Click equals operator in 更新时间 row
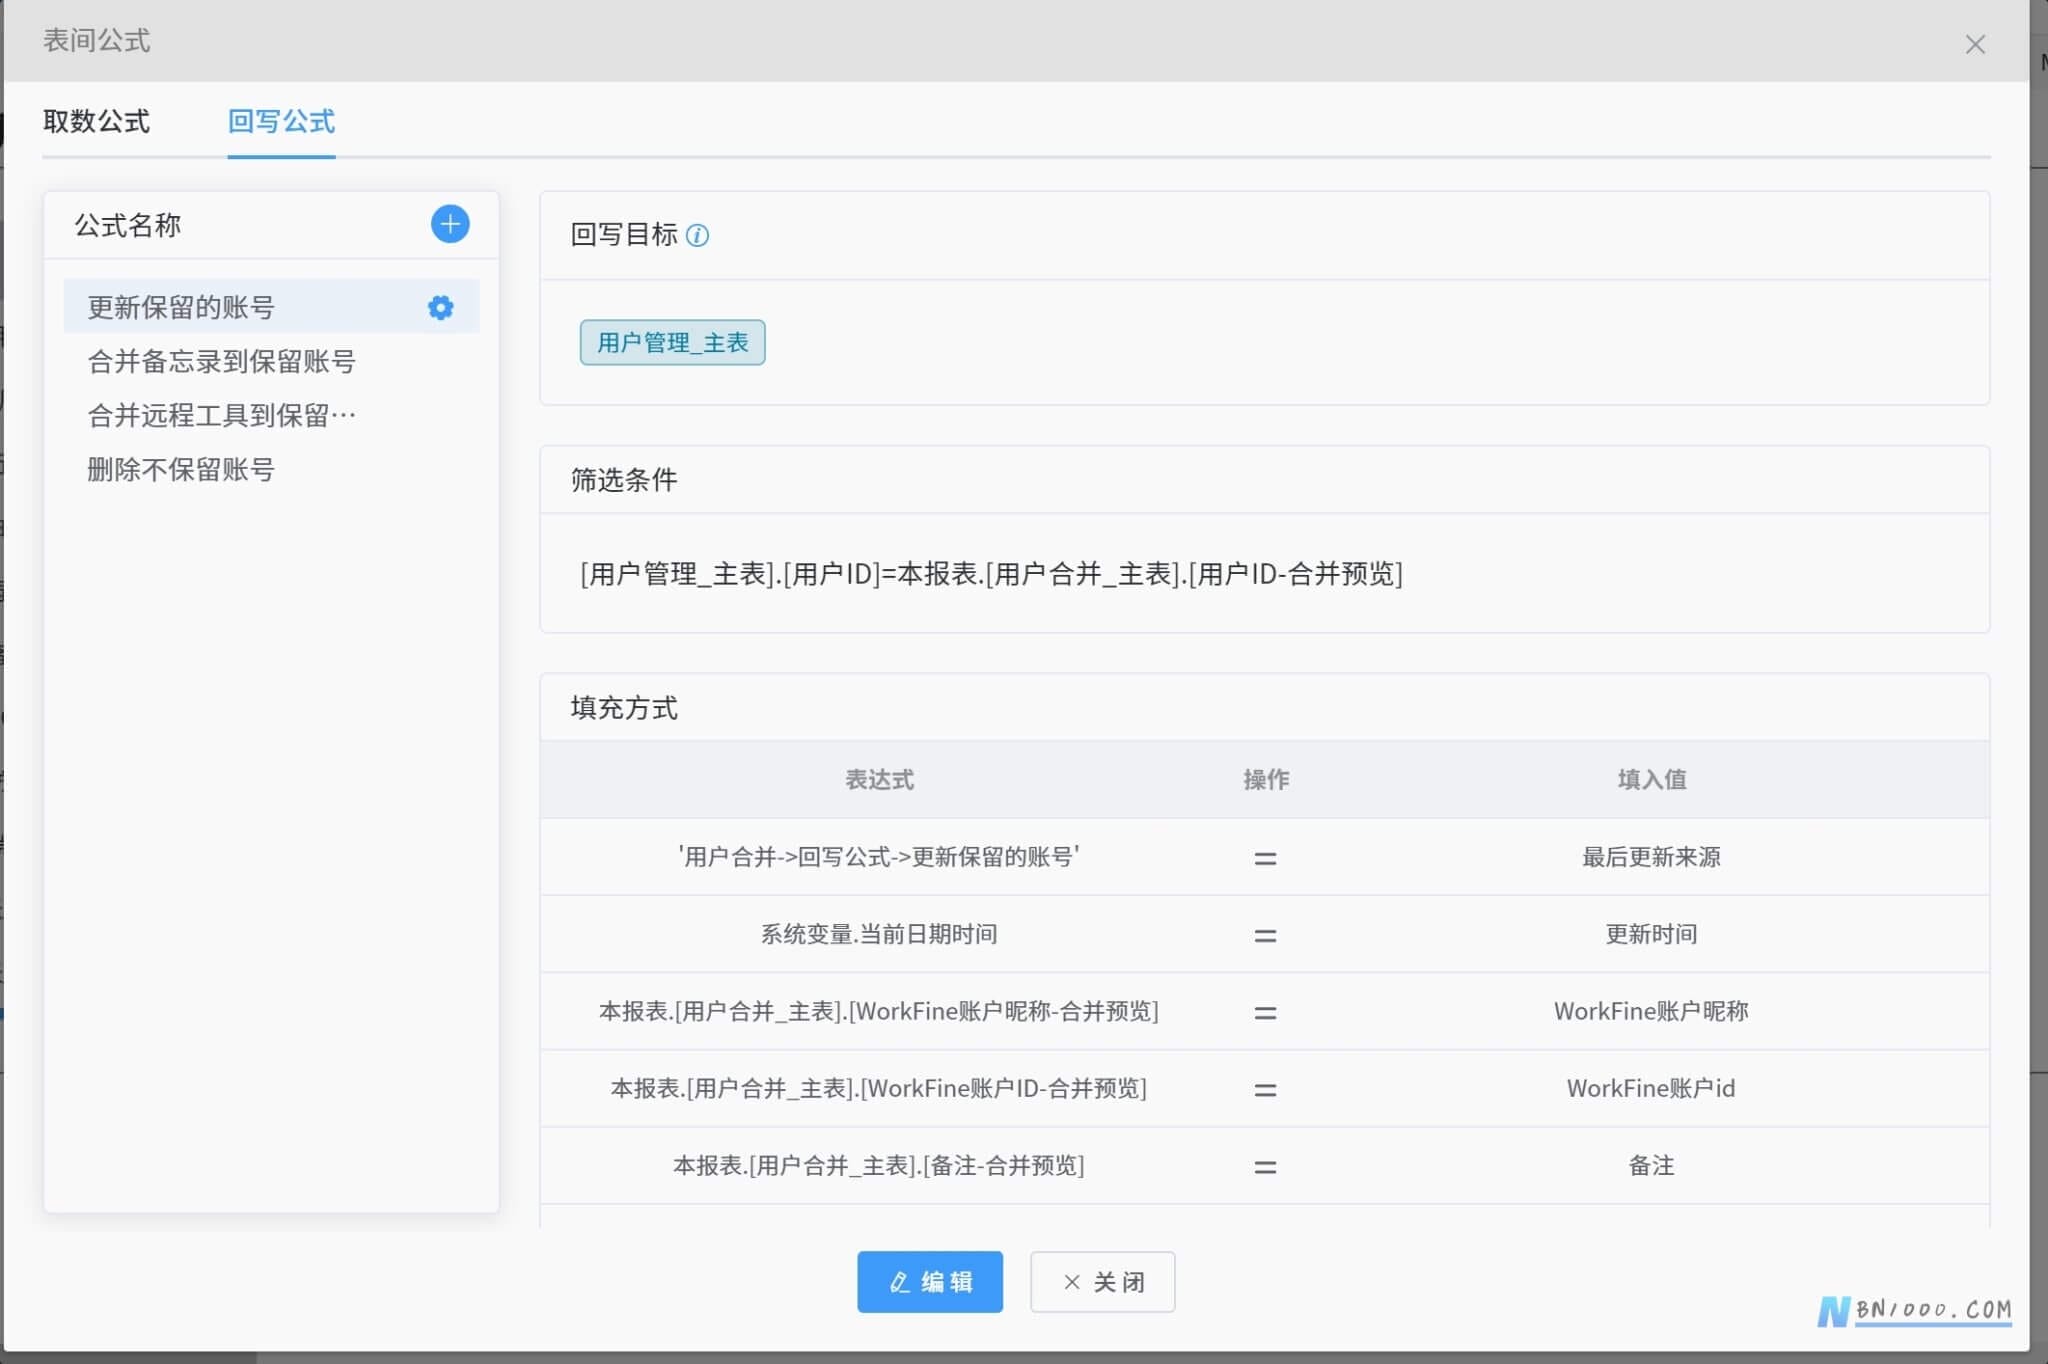The height and width of the screenshot is (1364, 2048). tap(1265, 935)
